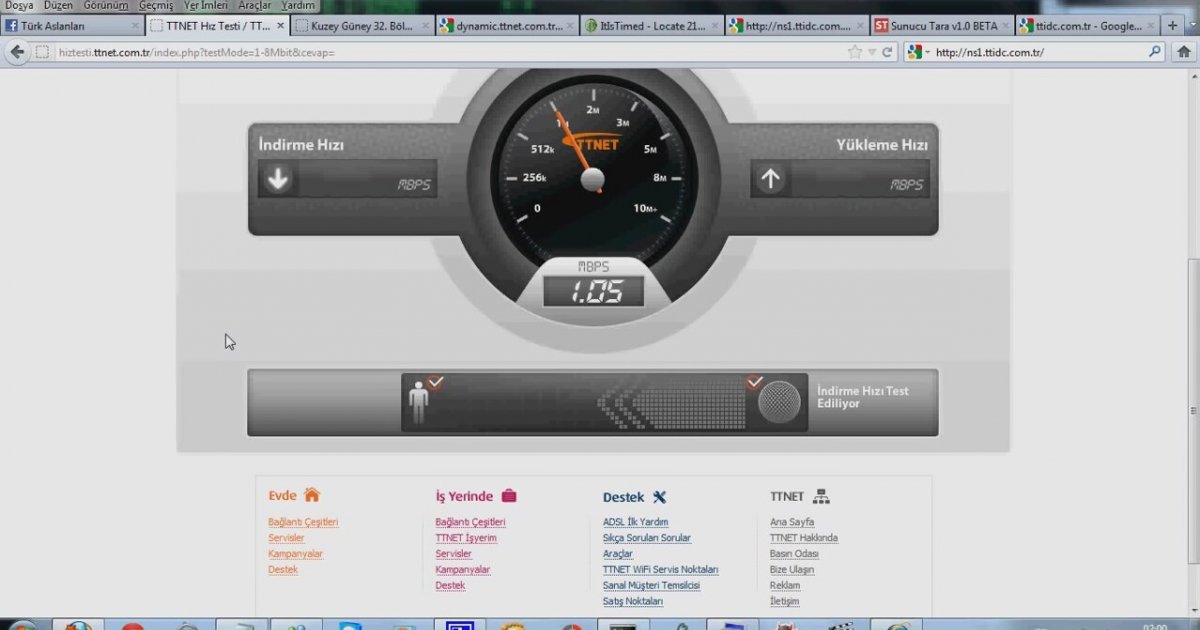Click the Yükleme Hızı label

coord(882,145)
